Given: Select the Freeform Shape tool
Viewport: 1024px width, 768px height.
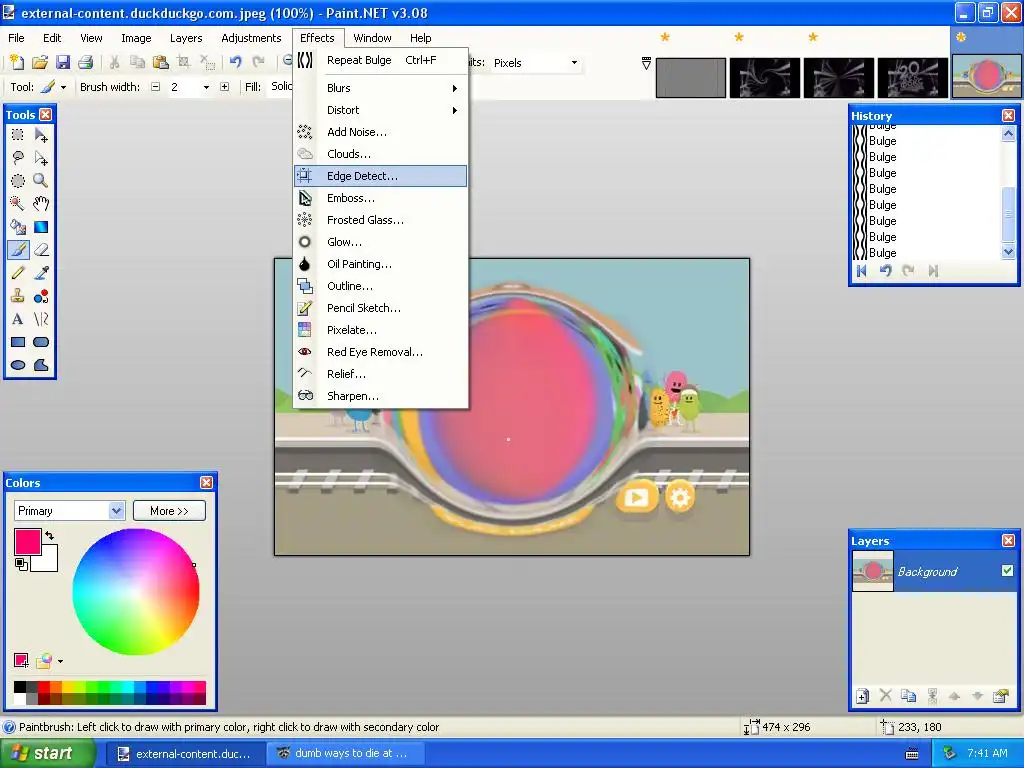Looking at the screenshot, I should click(x=41, y=365).
